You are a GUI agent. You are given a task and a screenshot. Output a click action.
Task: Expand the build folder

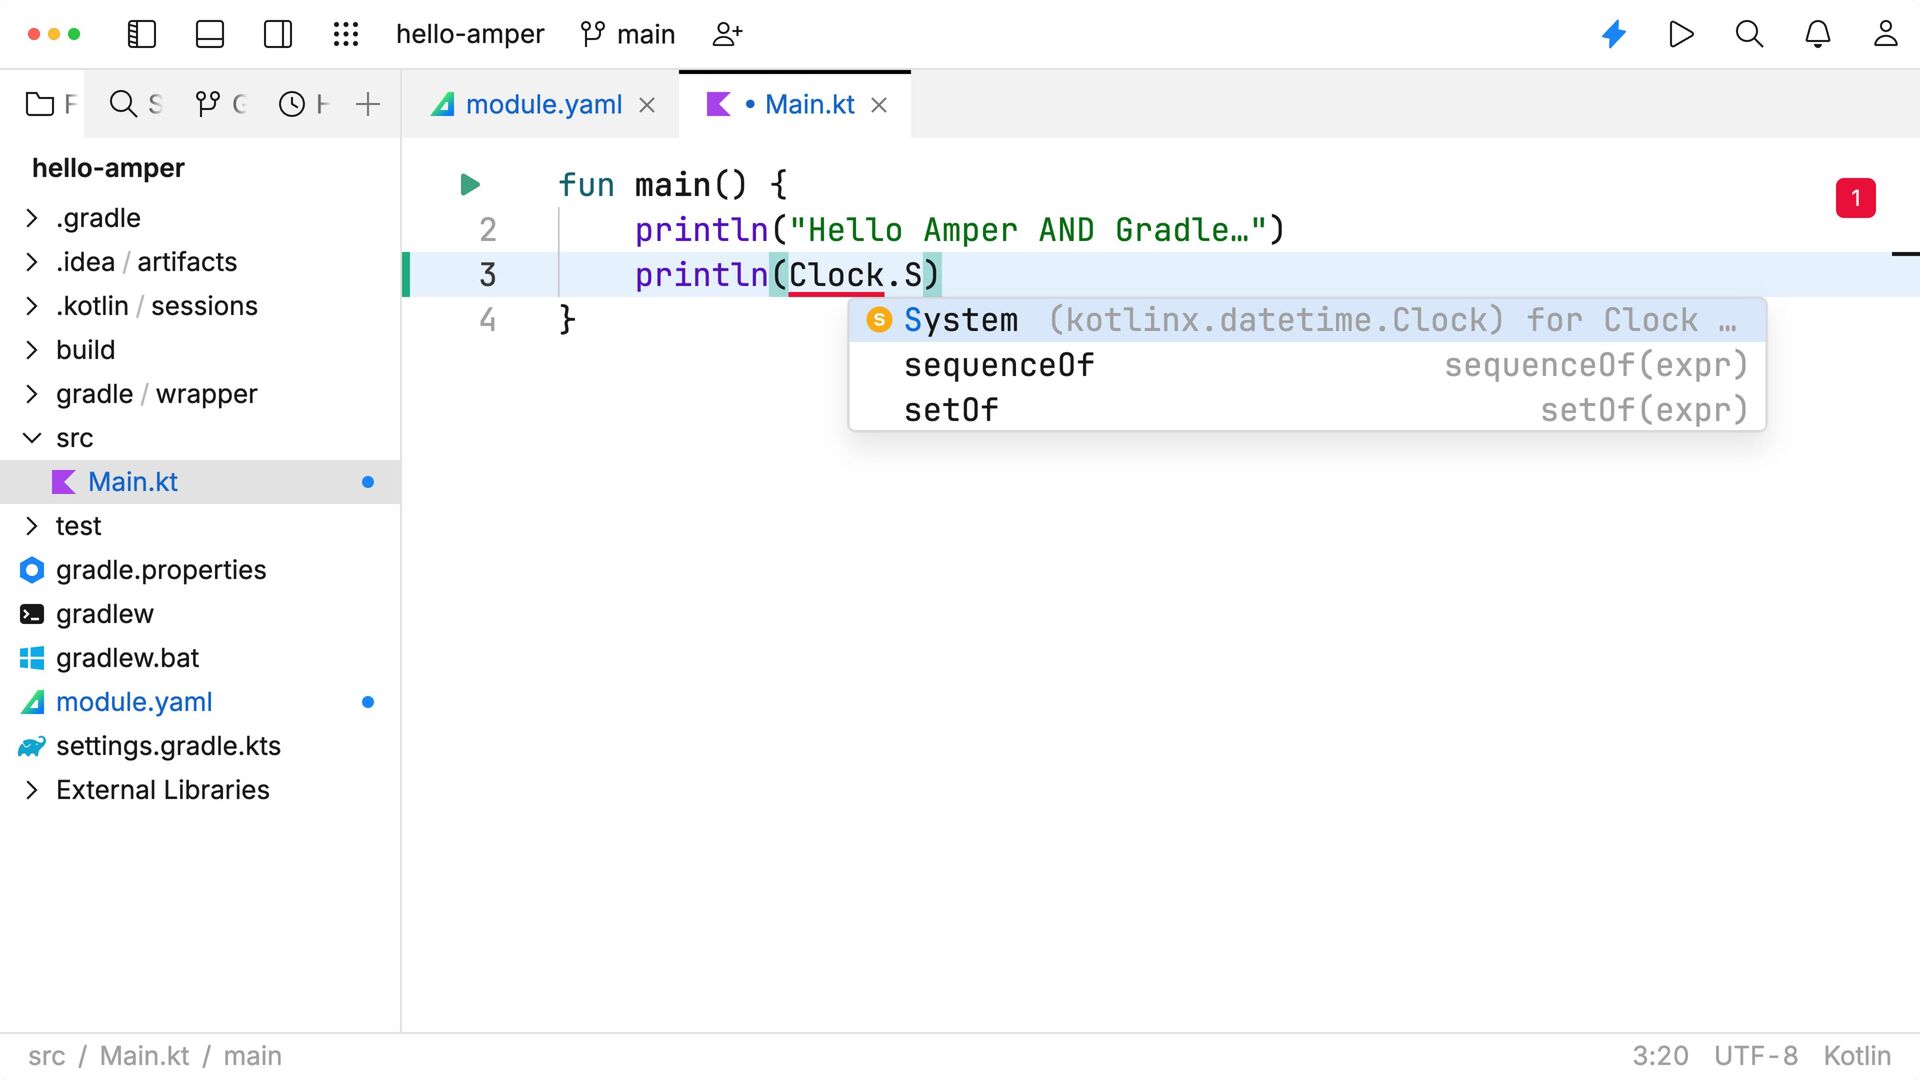31,350
